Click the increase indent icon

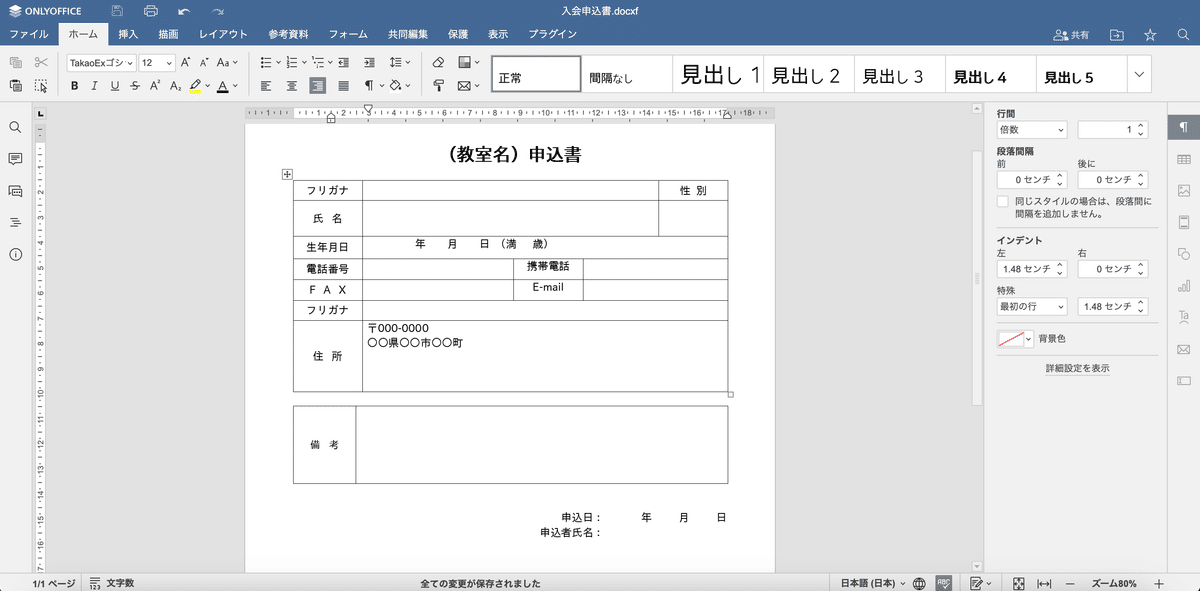(369, 62)
